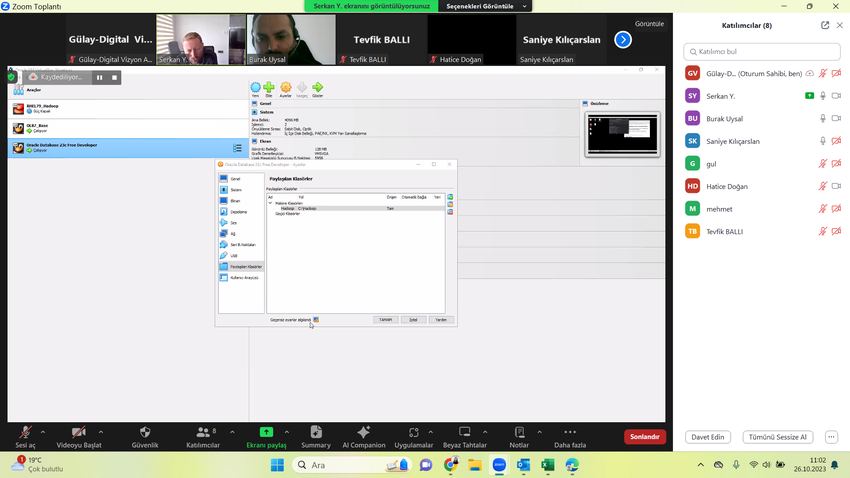Click the Davet Edin button
This screenshot has width=850, height=478.
707,437
